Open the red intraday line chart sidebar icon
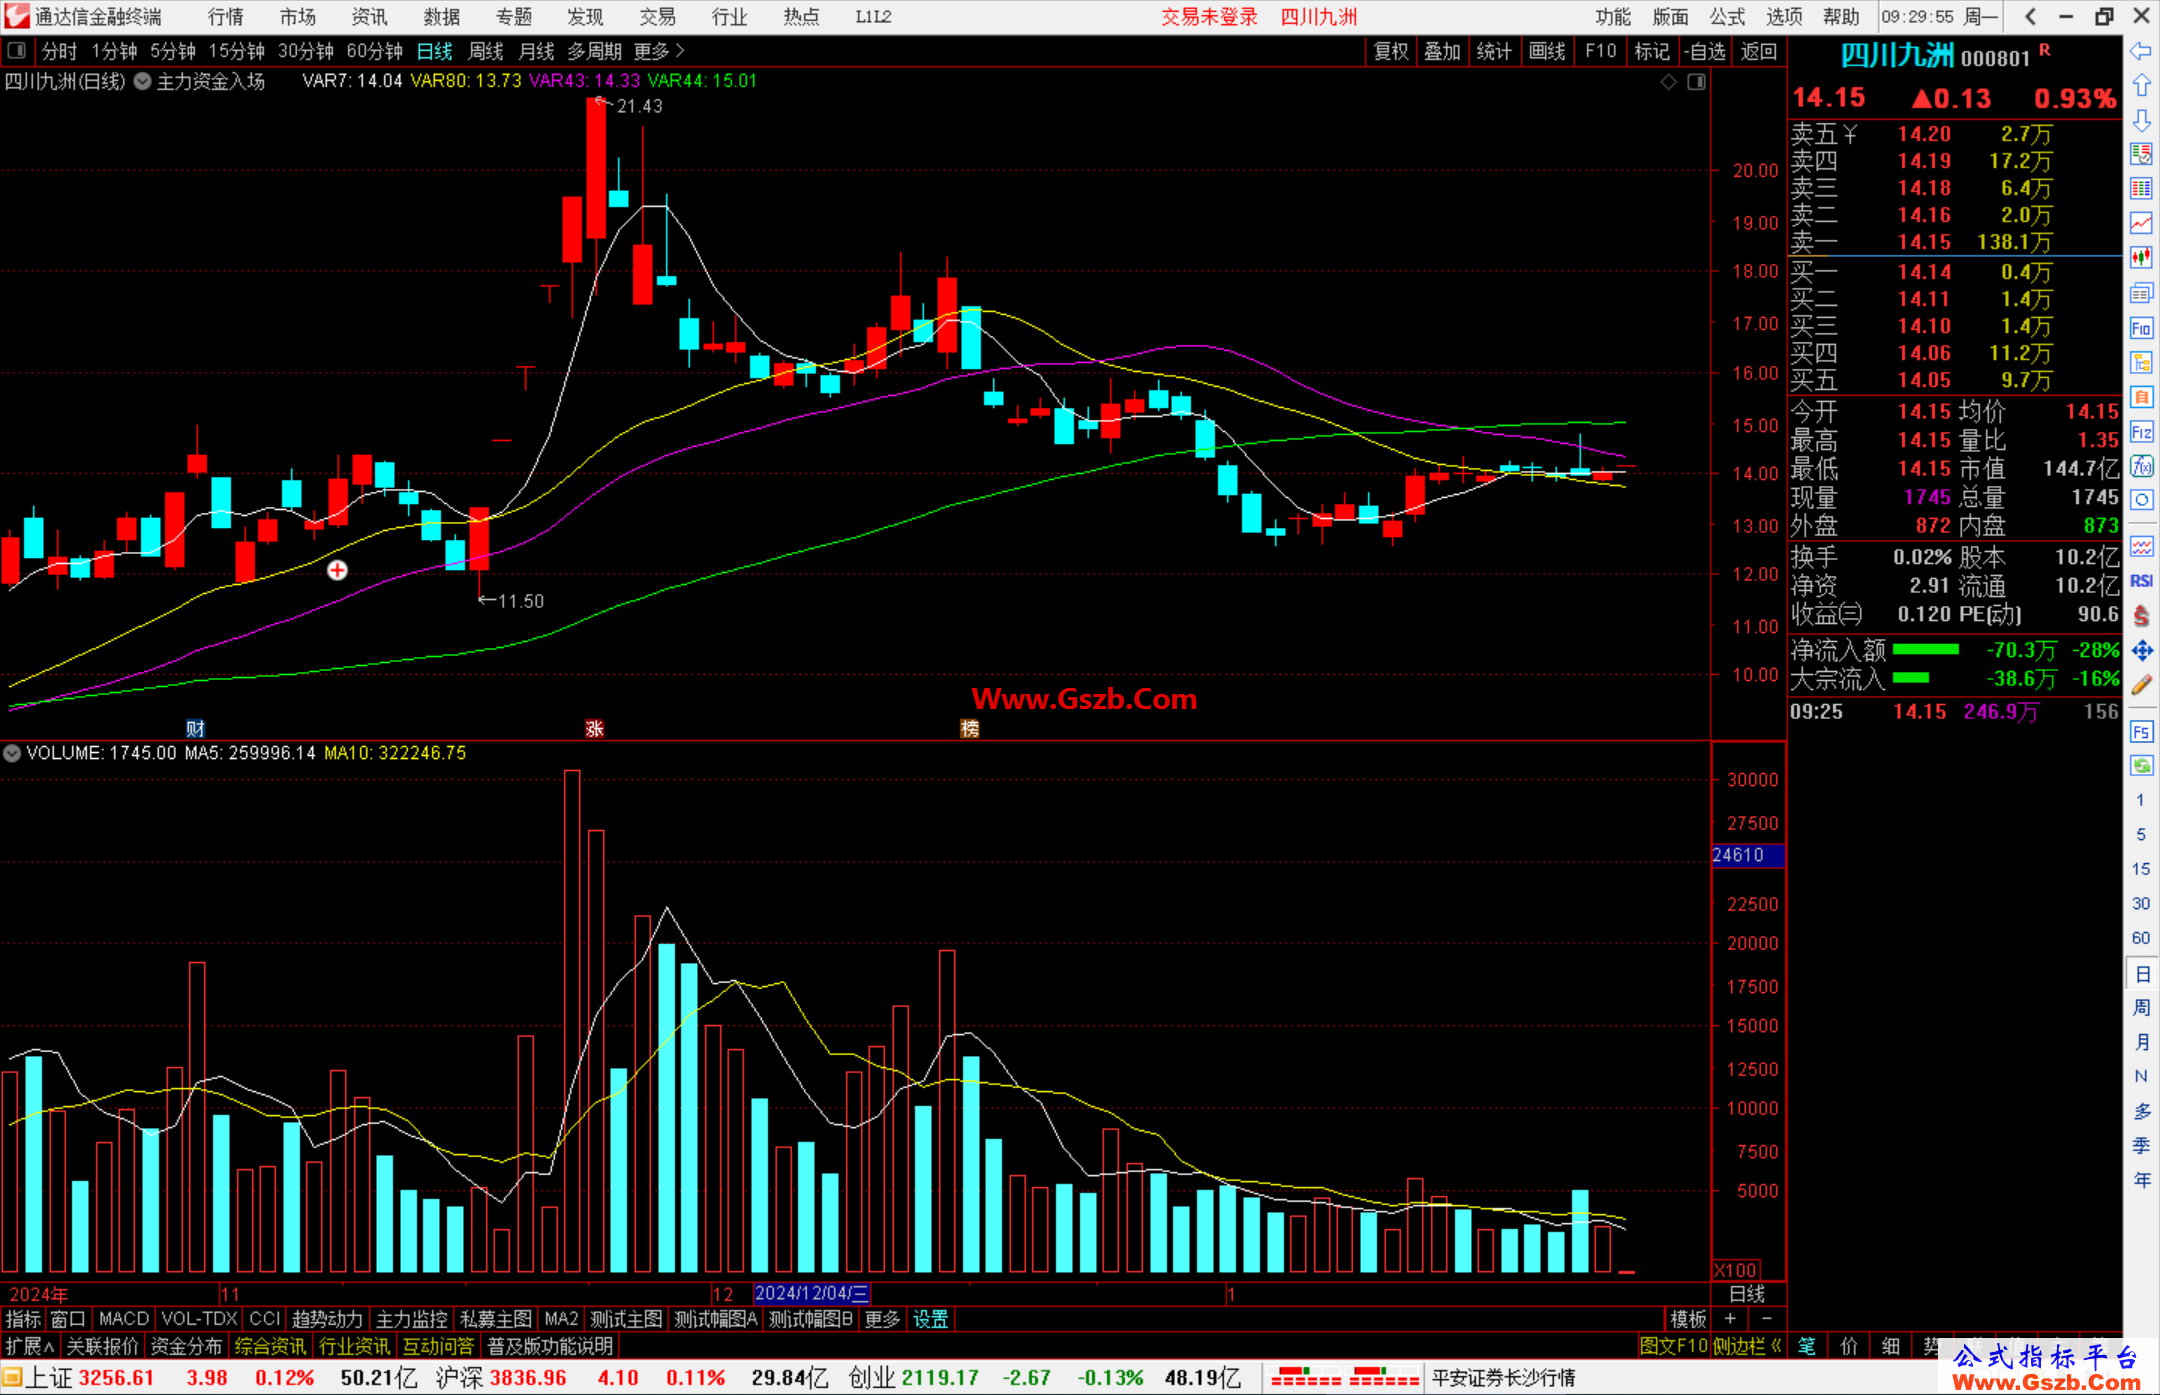2160x1395 pixels. [2141, 223]
